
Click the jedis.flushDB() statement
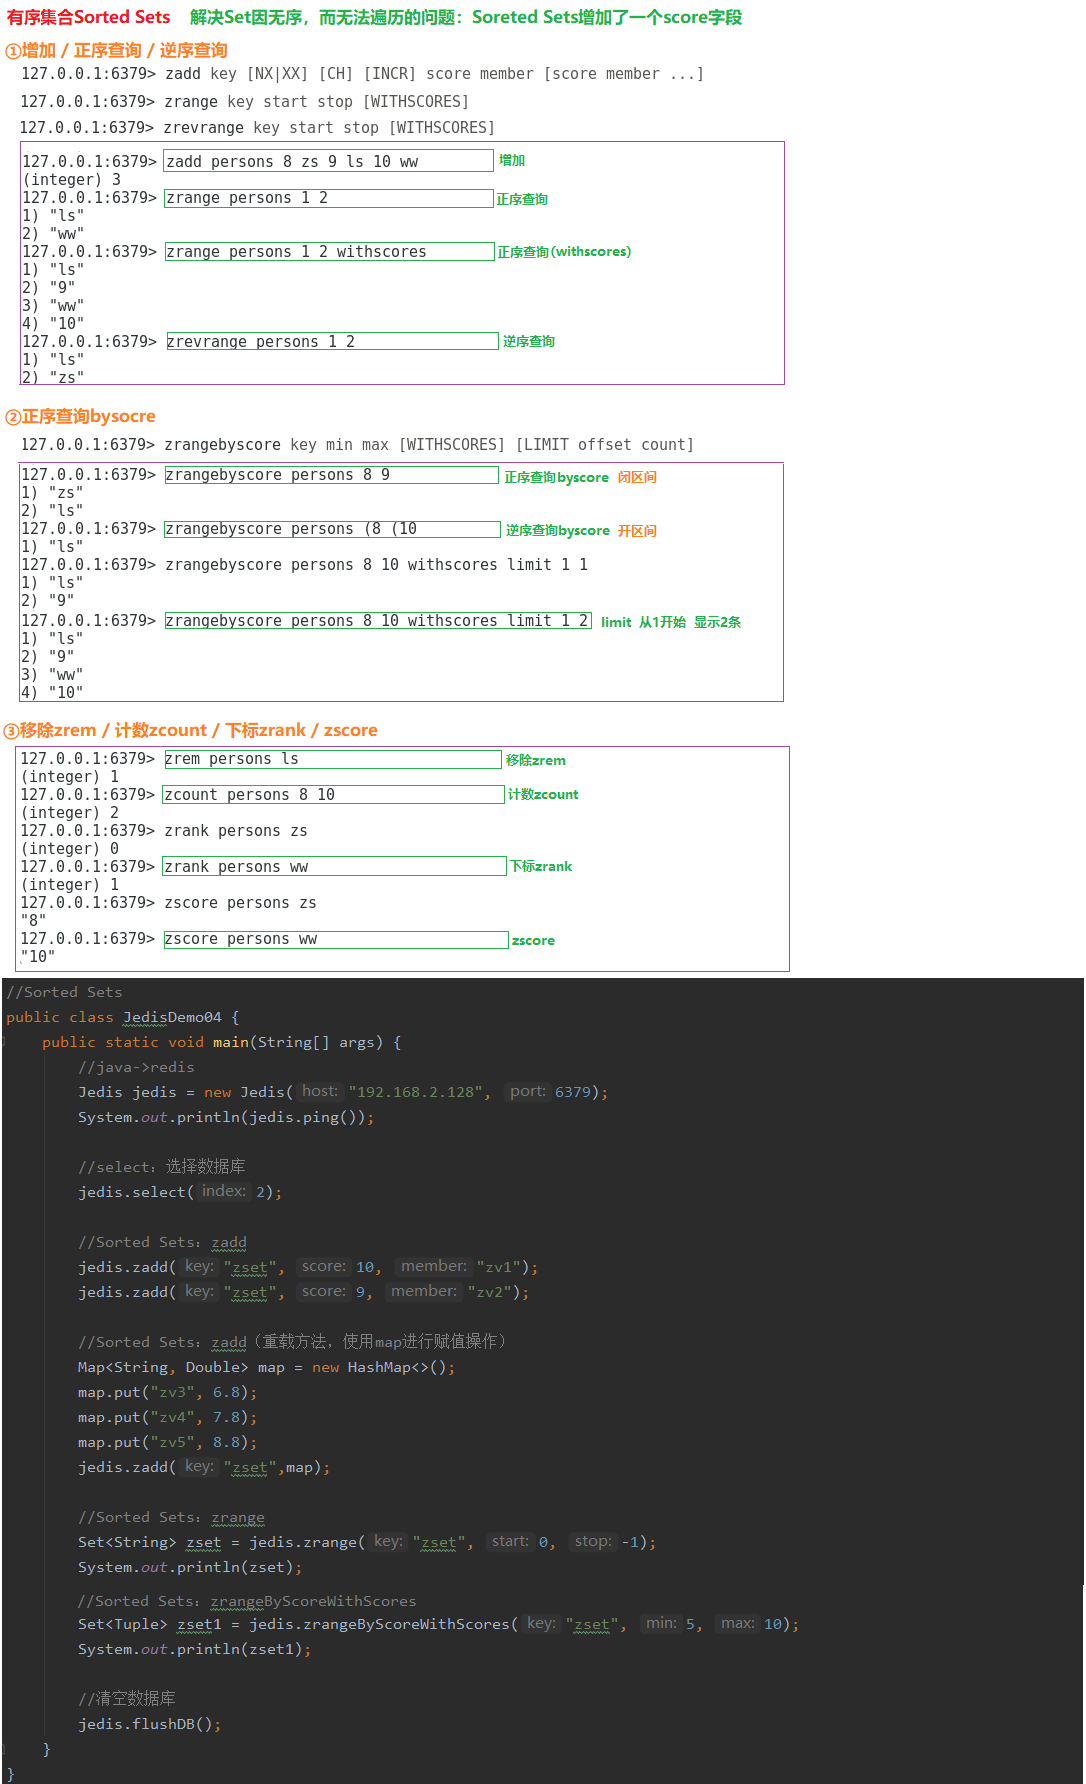coord(149,1724)
